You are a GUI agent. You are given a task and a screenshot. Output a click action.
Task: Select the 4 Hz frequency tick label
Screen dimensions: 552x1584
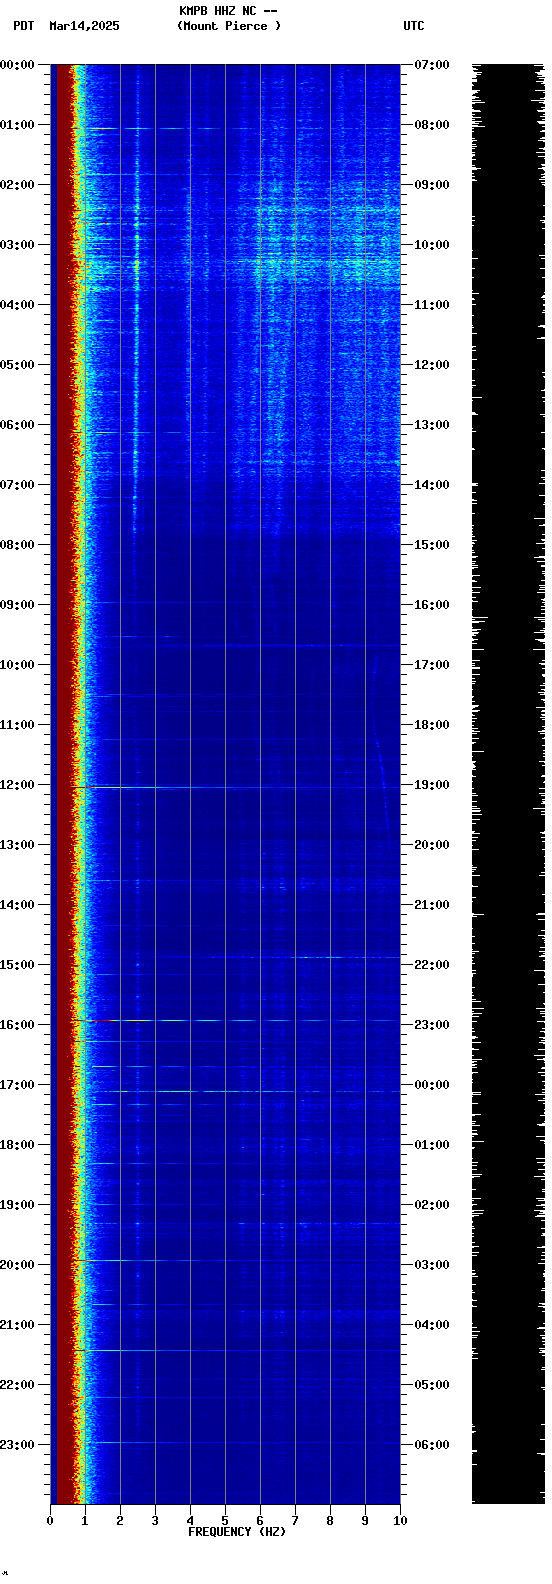[x=190, y=1521]
